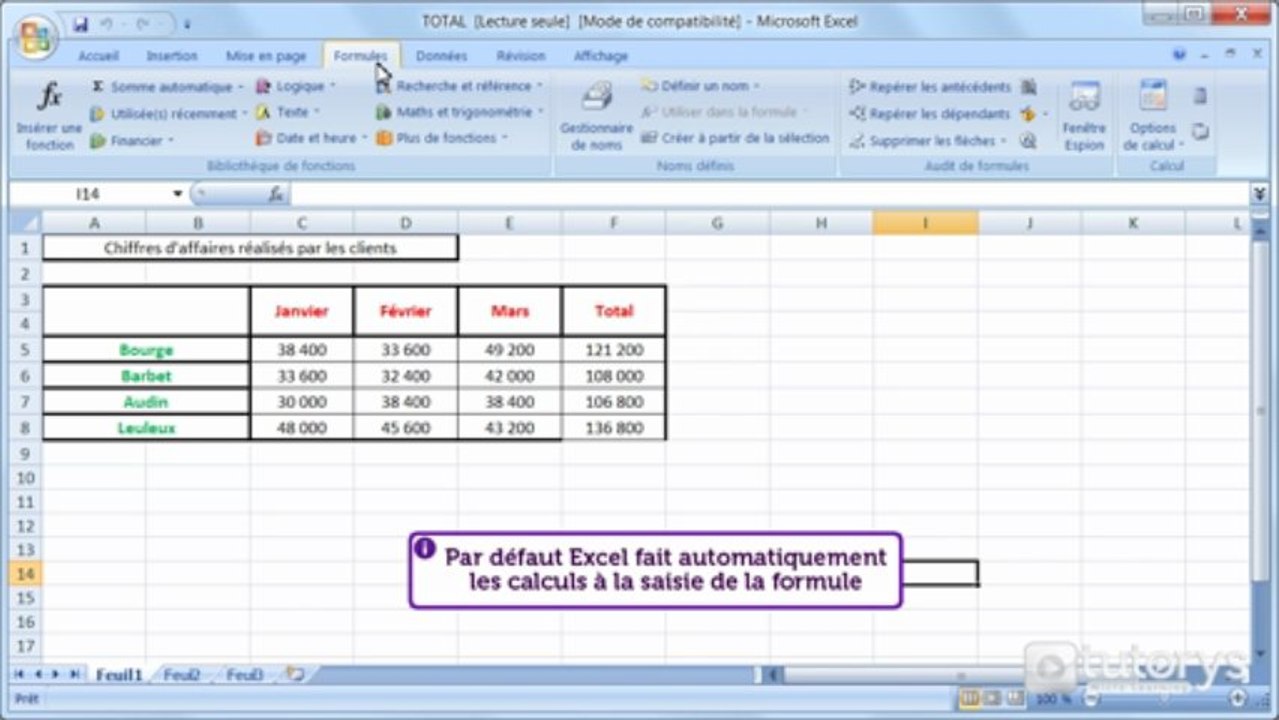Image resolution: width=1279 pixels, height=720 pixels.
Task: Expand the Vérification des erreurs dropdown arrow
Action: pyautogui.click(x=1046, y=115)
